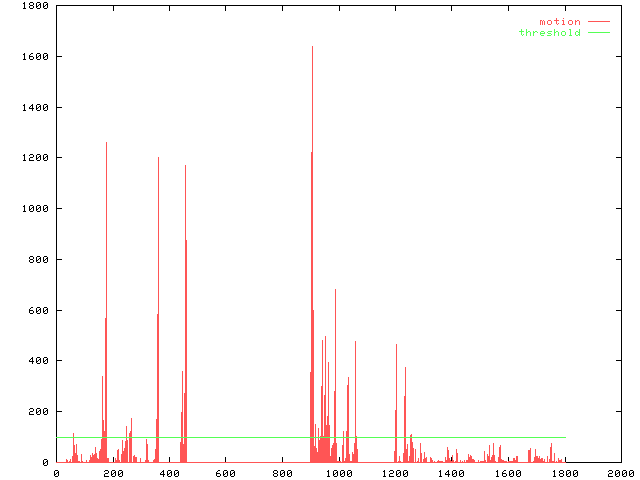Click the 1400 x-axis tick label
Screen dimensions: 640x480
tap(451, 473)
